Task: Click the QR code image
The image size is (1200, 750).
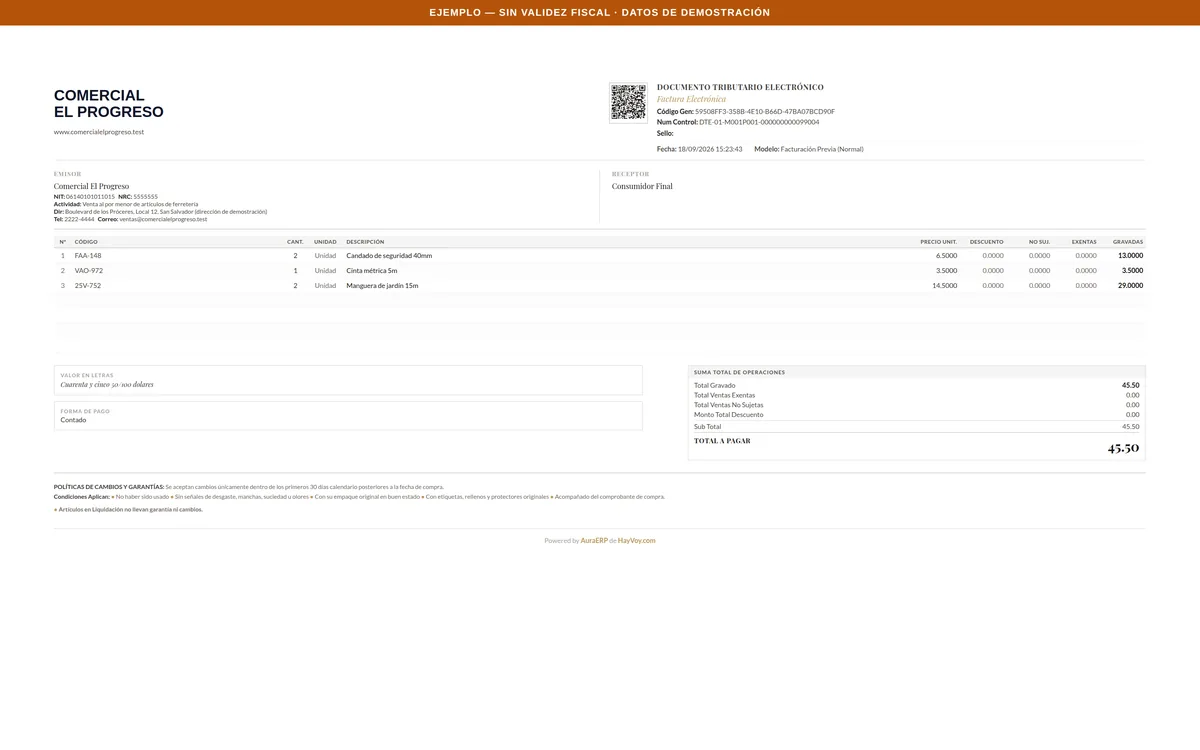Action: coord(628,103)
